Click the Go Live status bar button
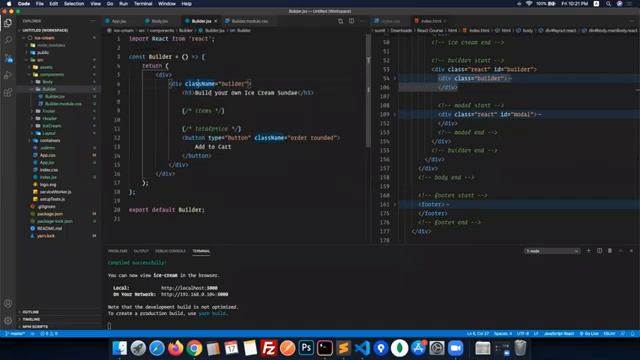Image resolution: width=640 pixels, height=360 pixels. (x=589, y=333)
